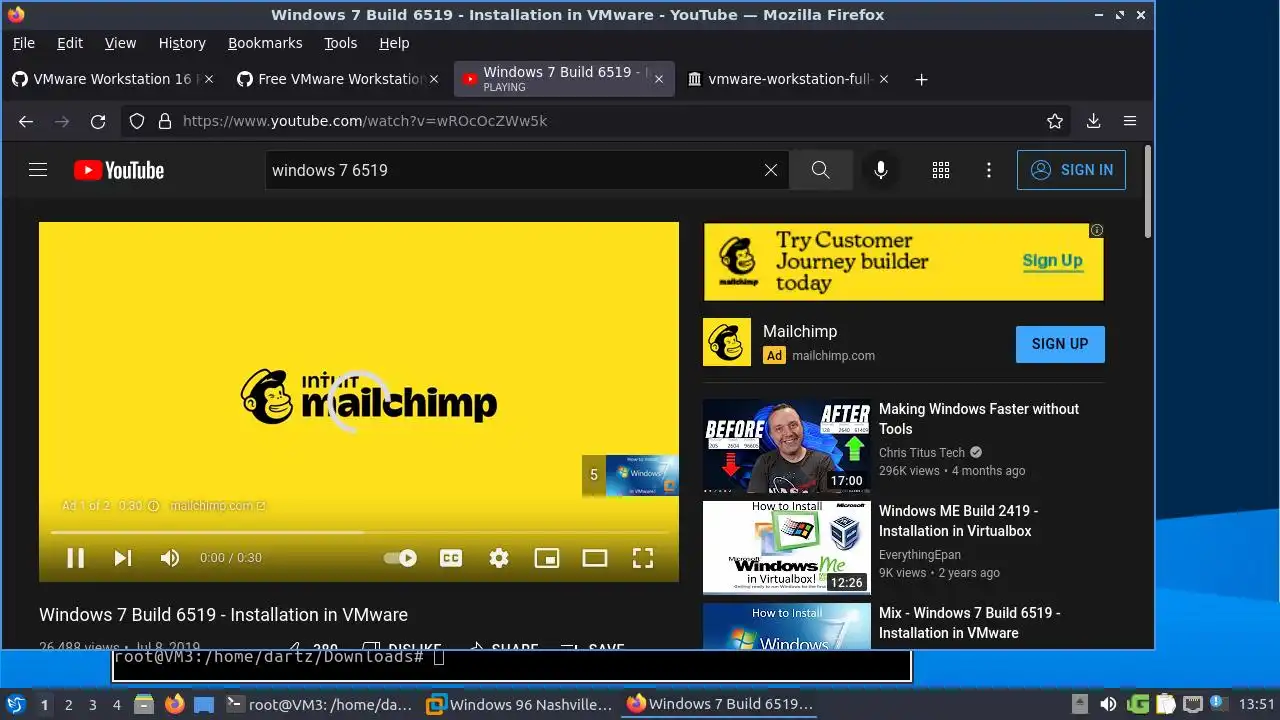Open the File menu

point(24,43)
